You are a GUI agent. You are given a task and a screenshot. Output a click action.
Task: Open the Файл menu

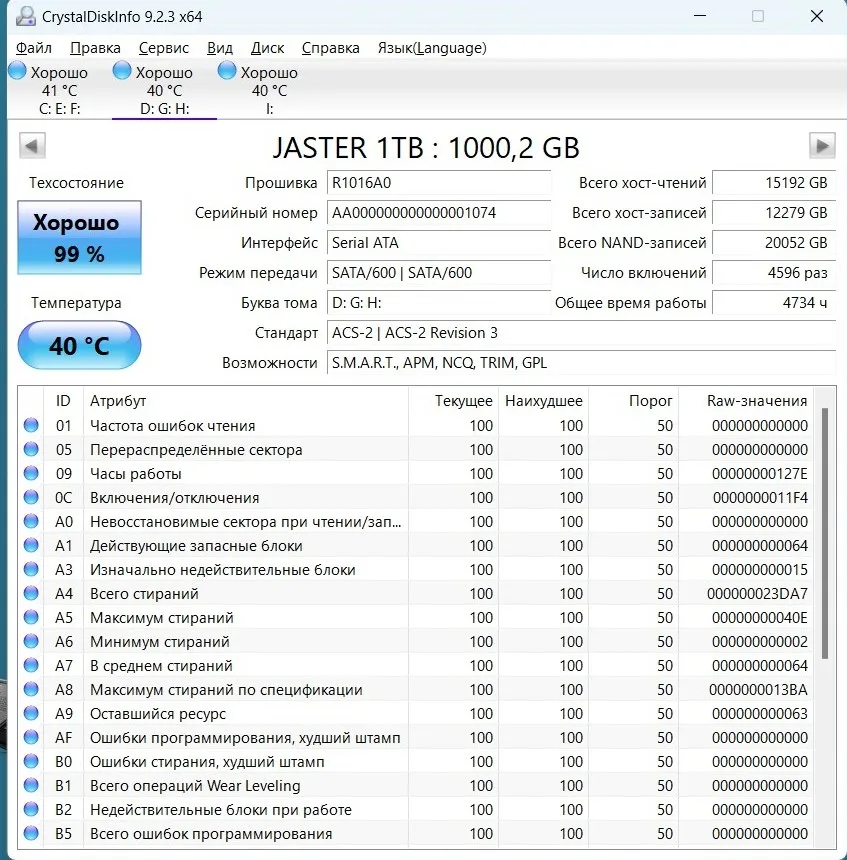34,48
